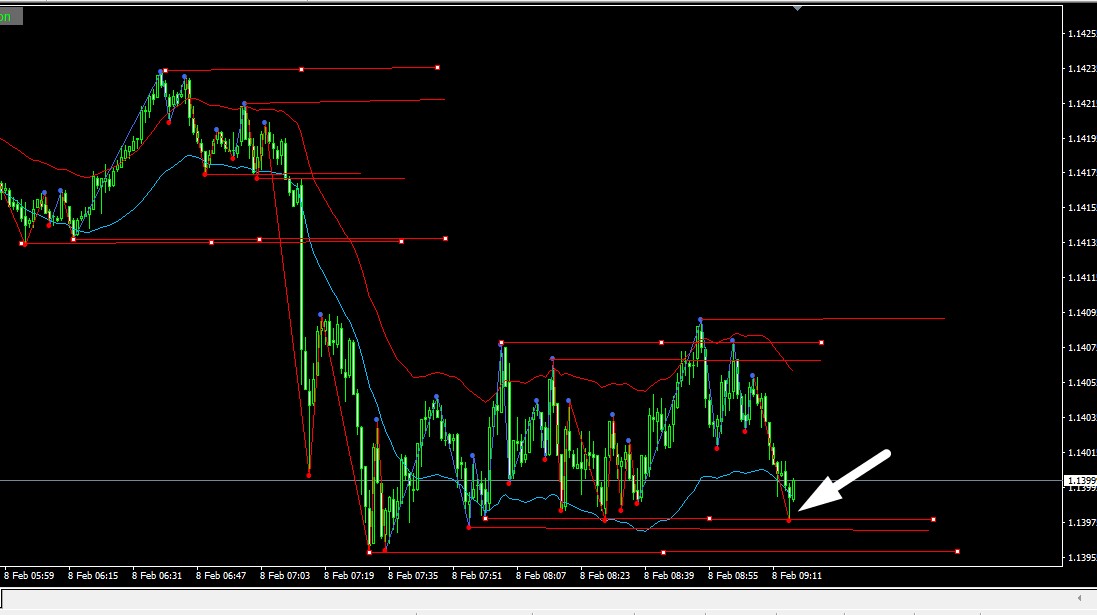This screenshot has width=1097, height=615.
Task: Click the 1.1405 price axis label
Action: 1082,383
